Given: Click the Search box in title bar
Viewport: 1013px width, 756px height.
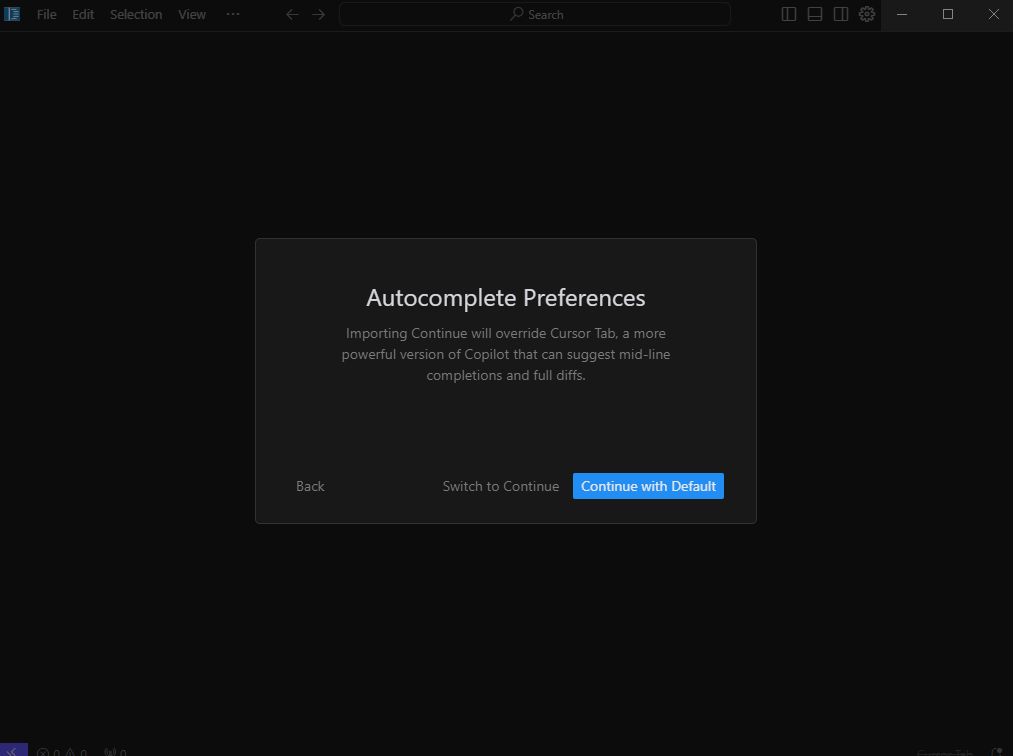Looking at the screenshot, I should [535, 14].
